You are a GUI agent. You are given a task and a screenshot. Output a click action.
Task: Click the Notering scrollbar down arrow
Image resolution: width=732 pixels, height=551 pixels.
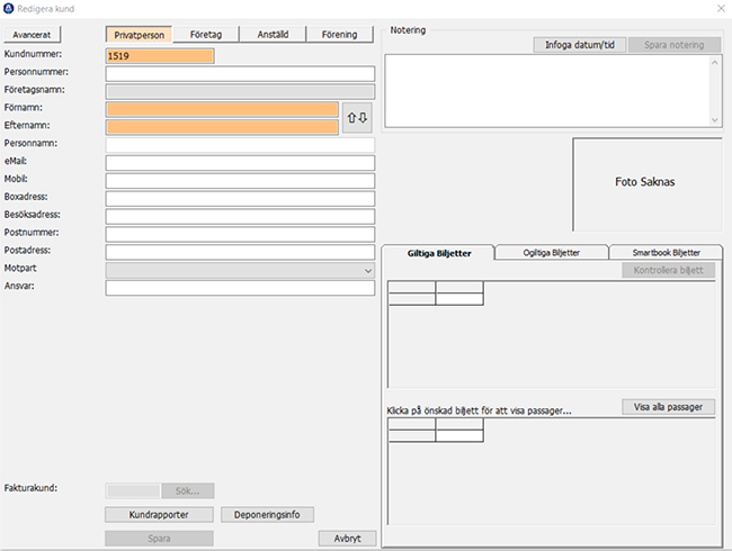(715, 120)
